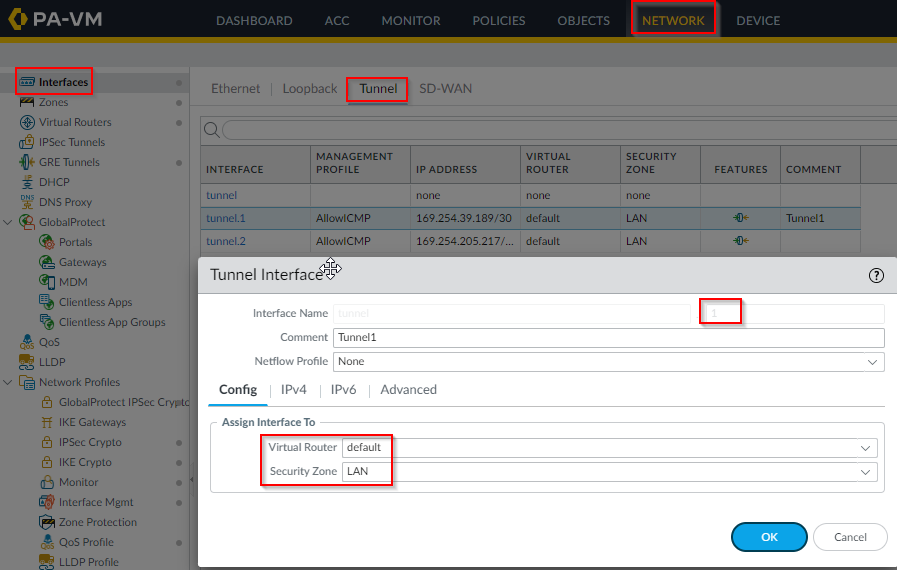Sort by the MANAGEMENT PROFILE column header

point(360,163)
